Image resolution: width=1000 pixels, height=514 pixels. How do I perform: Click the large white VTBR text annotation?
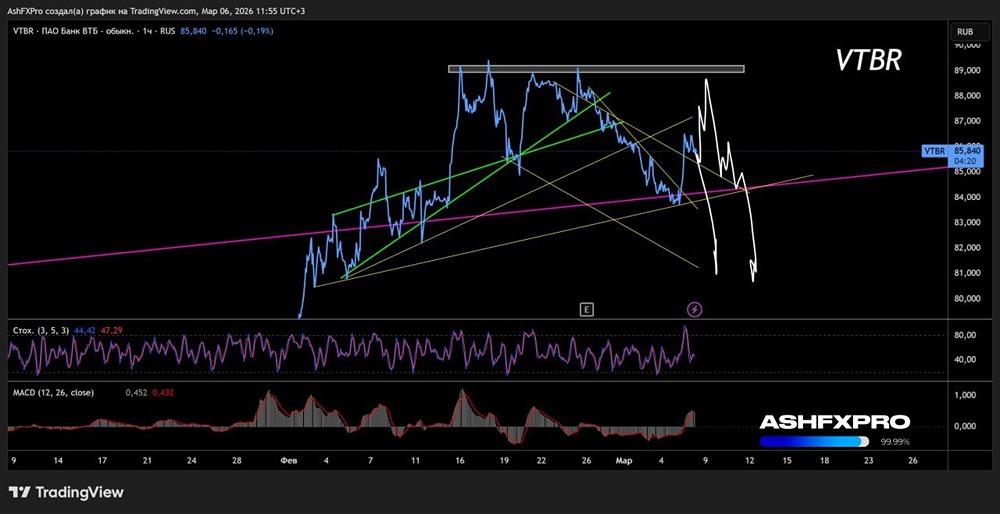[x=868, y=61]
